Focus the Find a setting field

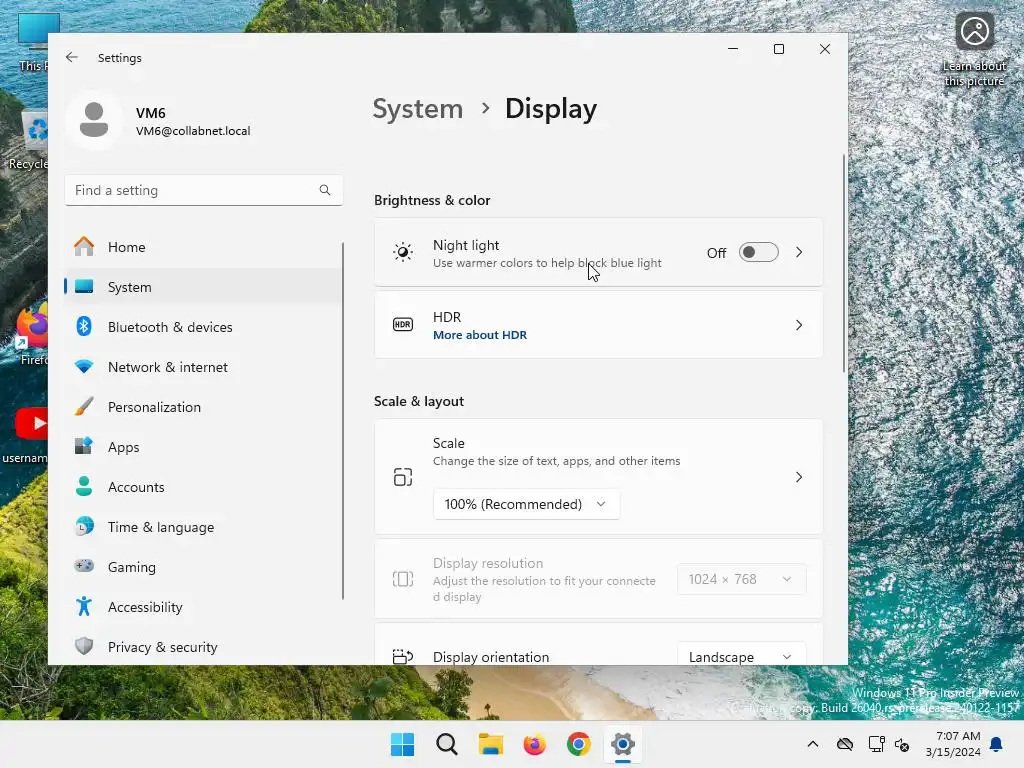tap(204, 190)
